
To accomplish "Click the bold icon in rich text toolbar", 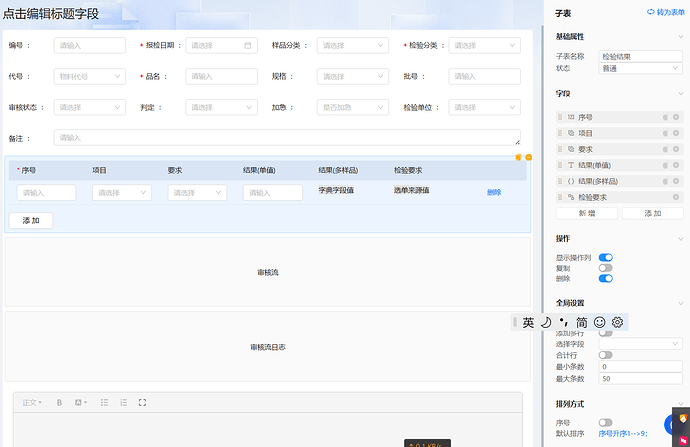I will [x=59, y=402].
